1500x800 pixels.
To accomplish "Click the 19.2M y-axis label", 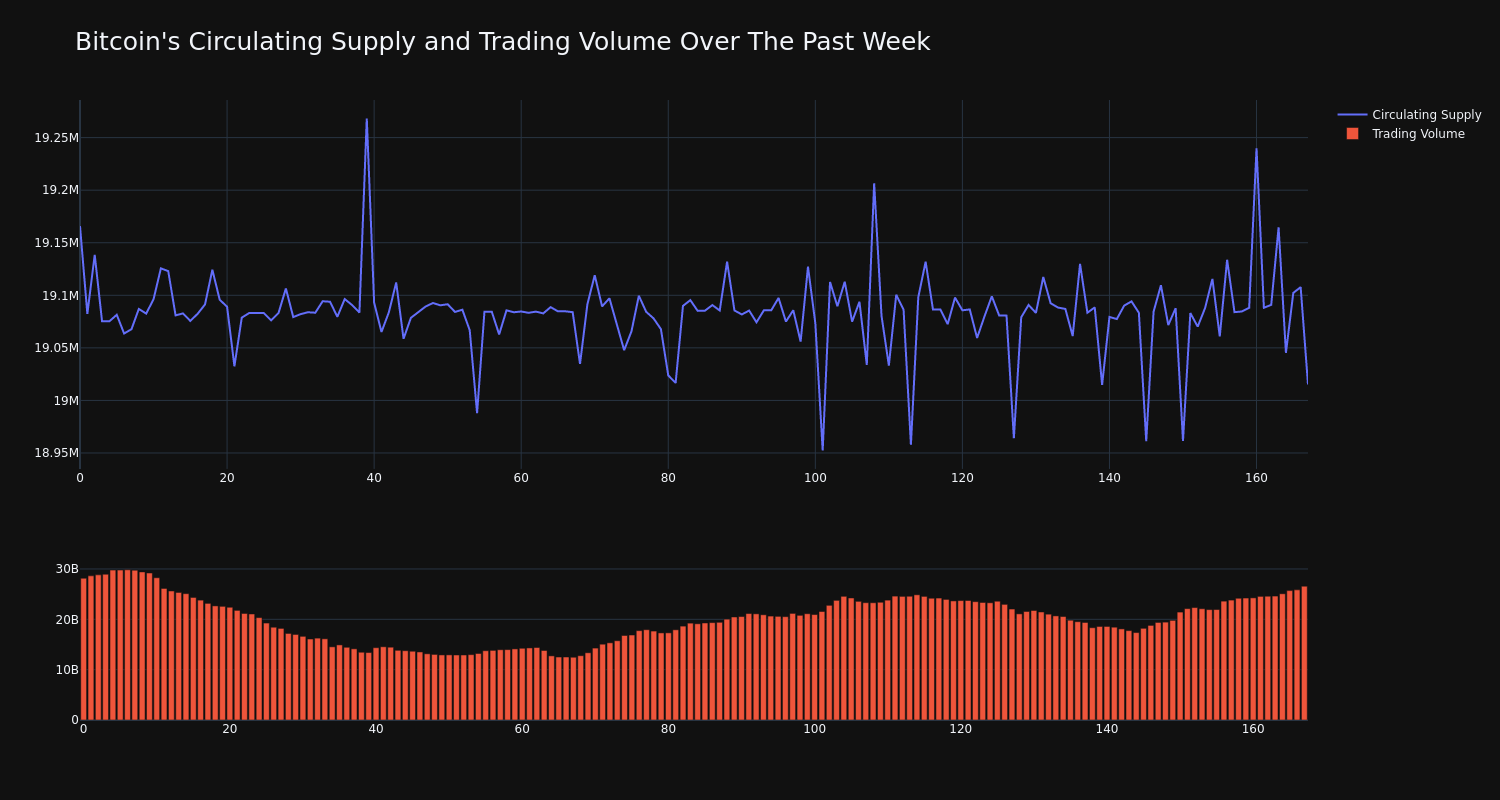I will coord(60,190).
